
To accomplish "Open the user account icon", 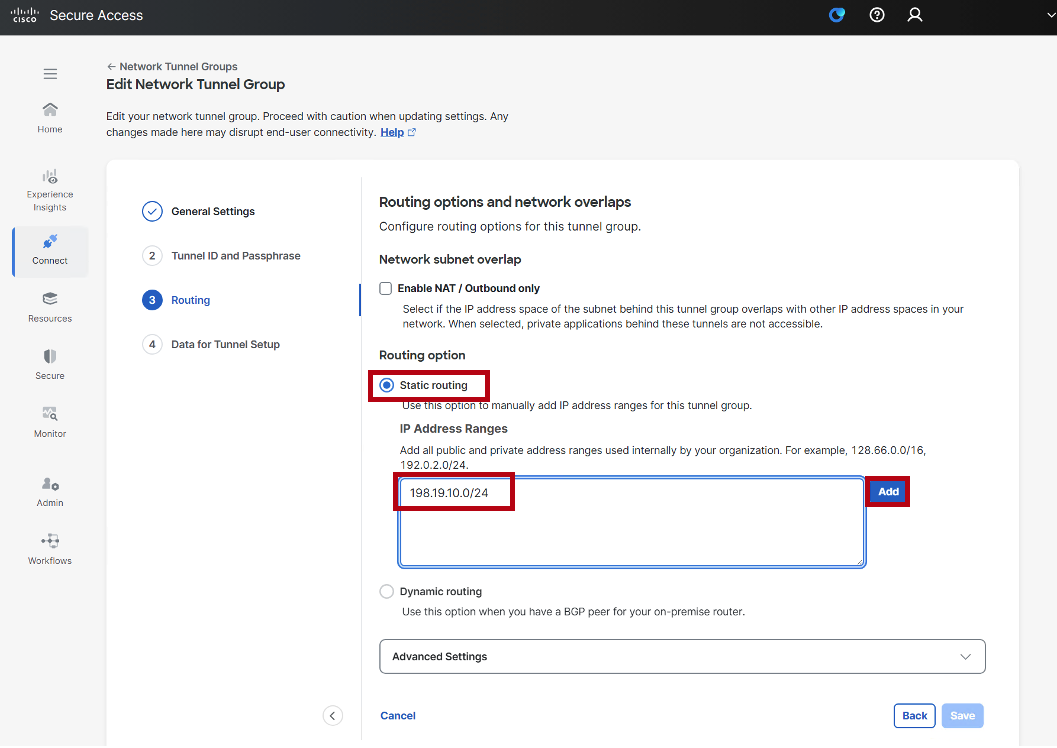I will point(915,15).
